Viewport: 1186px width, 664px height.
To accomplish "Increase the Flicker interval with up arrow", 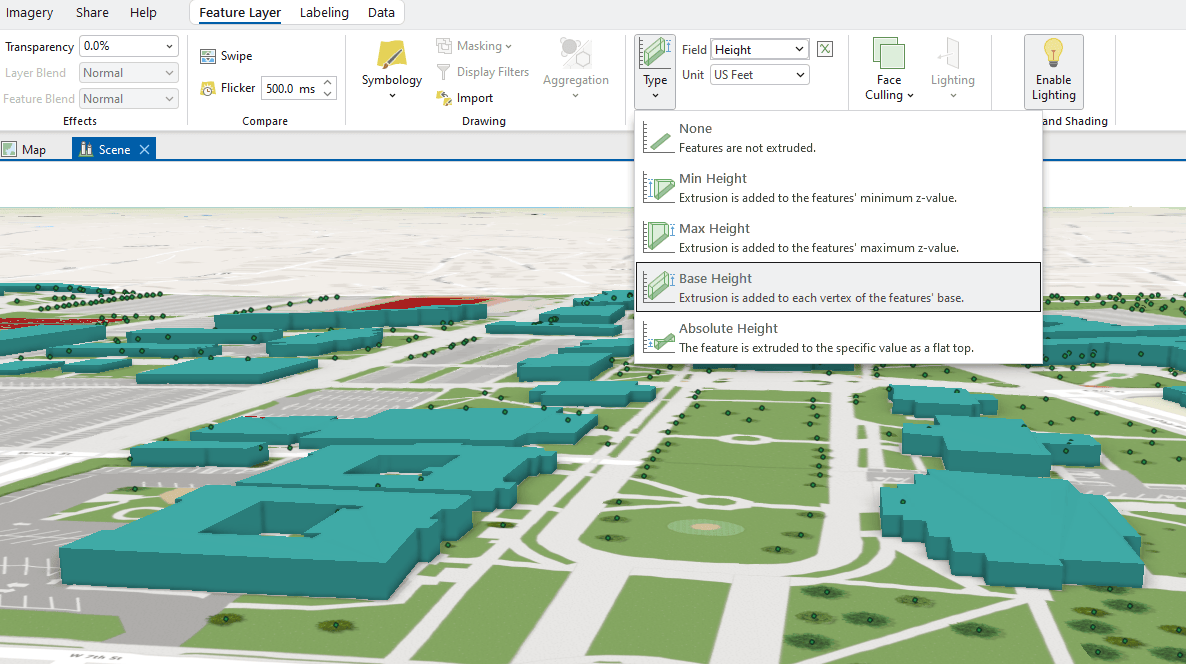I will click(x=328, y=83).
